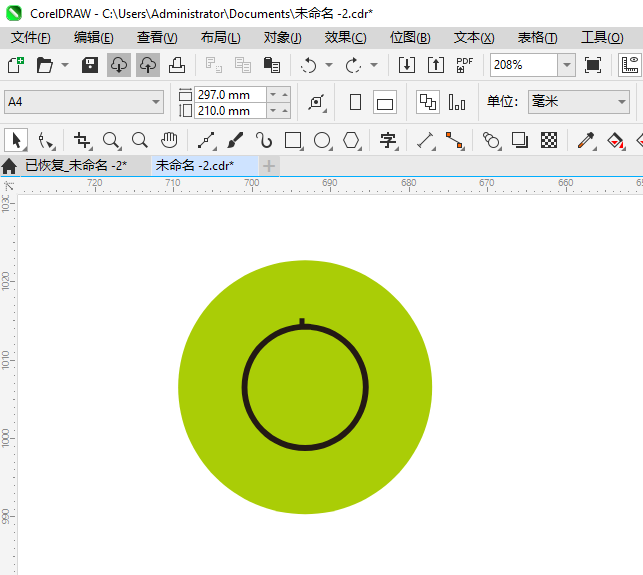Screen dimensions: 643x575
Task: Open the 文件(F) menu
Action: pyautogui.click(x=31, y=38)
